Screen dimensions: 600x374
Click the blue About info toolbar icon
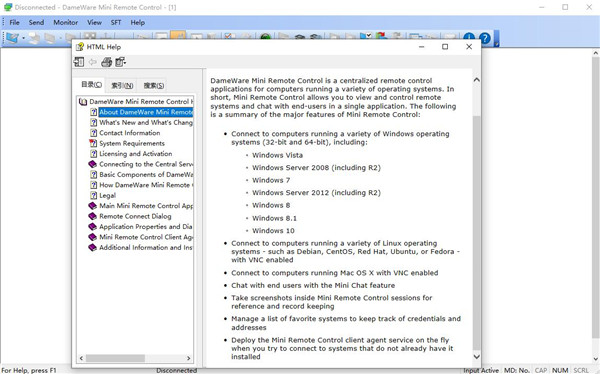(469, 38)
